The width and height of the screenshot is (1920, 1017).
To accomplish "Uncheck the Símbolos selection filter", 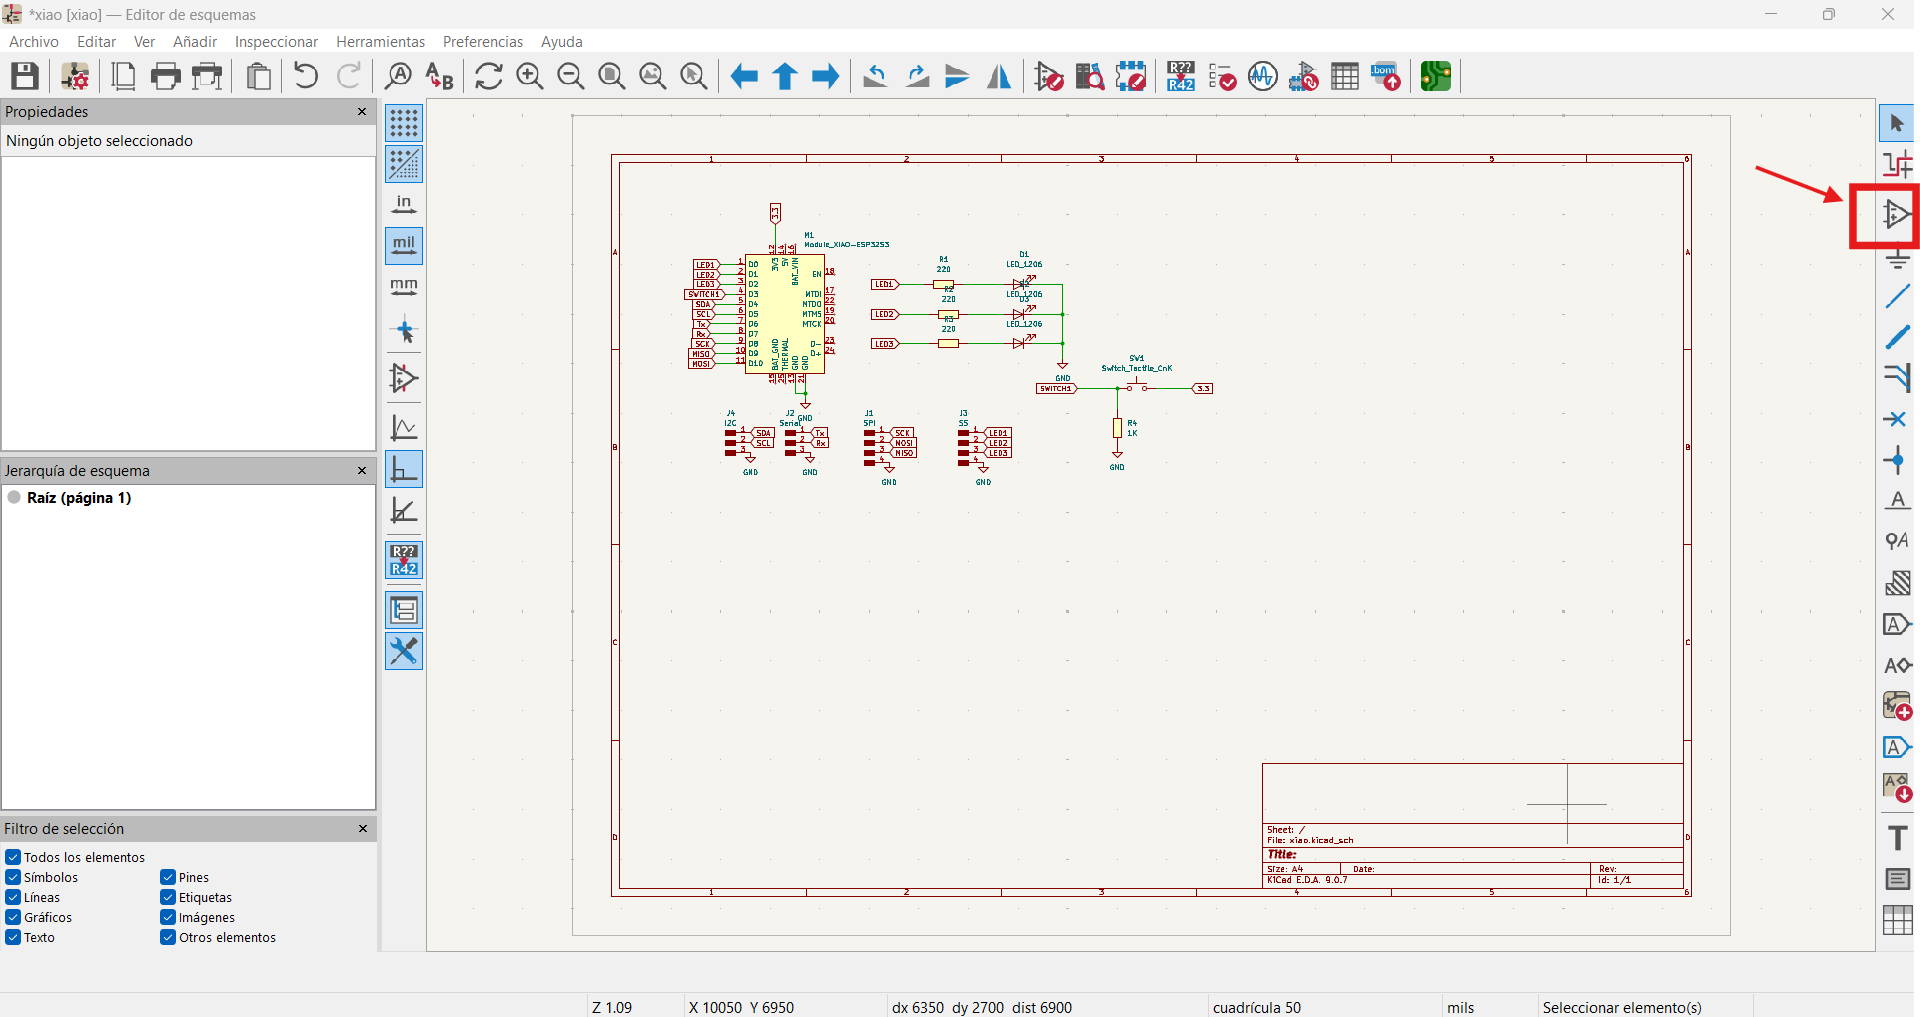I will click(x=13, y=877).
